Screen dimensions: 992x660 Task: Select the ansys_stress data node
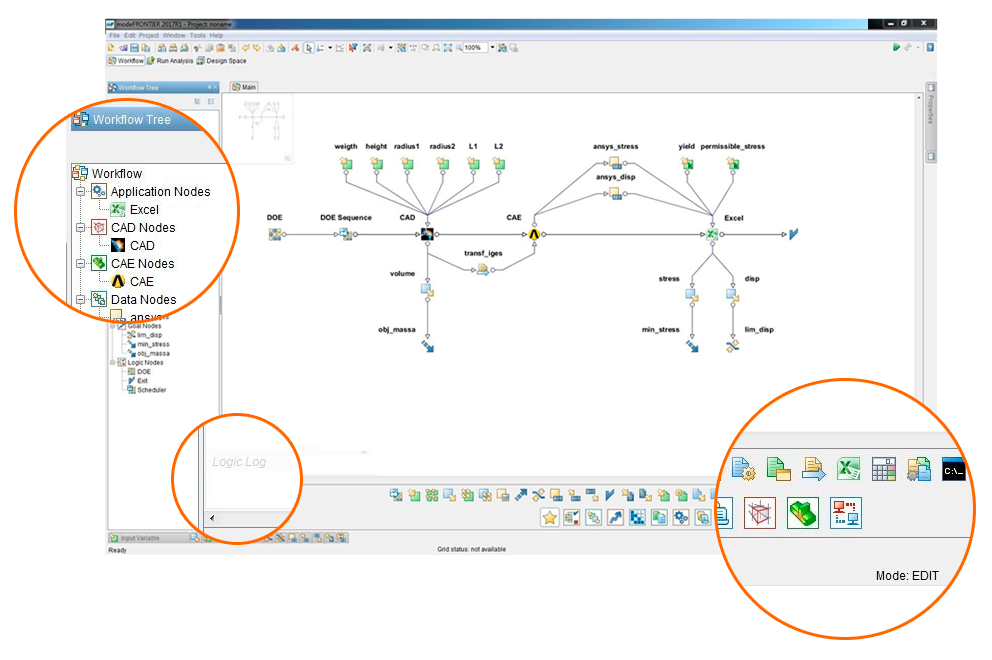tap(616, 163)
